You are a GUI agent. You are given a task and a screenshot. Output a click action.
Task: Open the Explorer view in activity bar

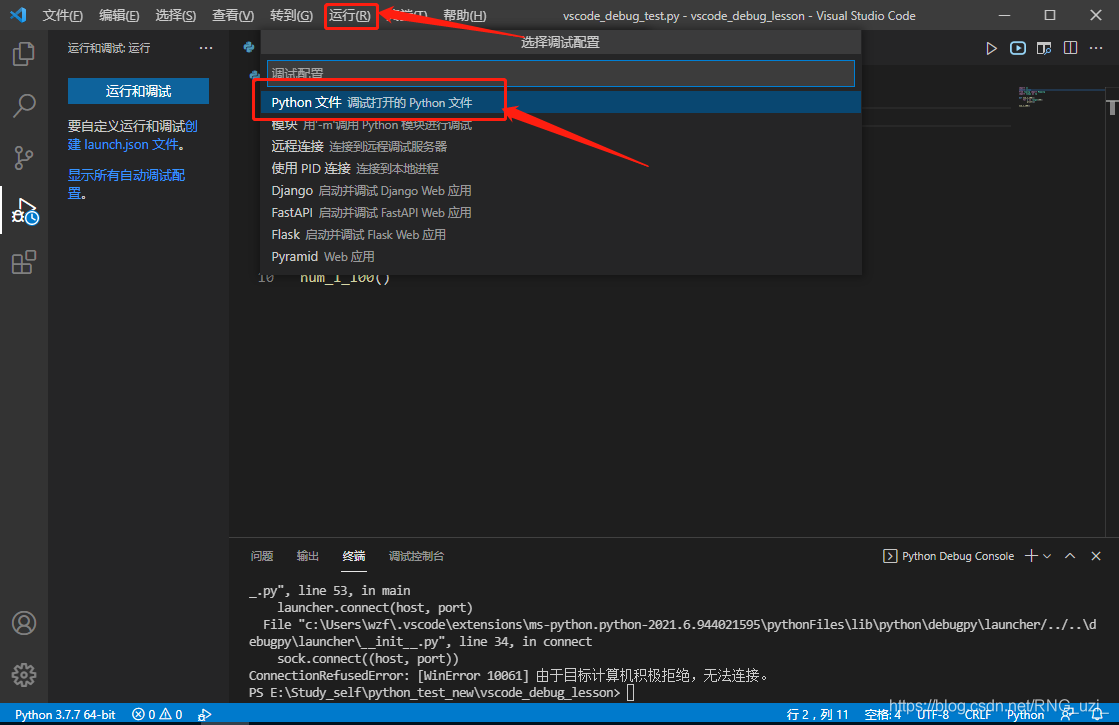click(x=24, y=54)
